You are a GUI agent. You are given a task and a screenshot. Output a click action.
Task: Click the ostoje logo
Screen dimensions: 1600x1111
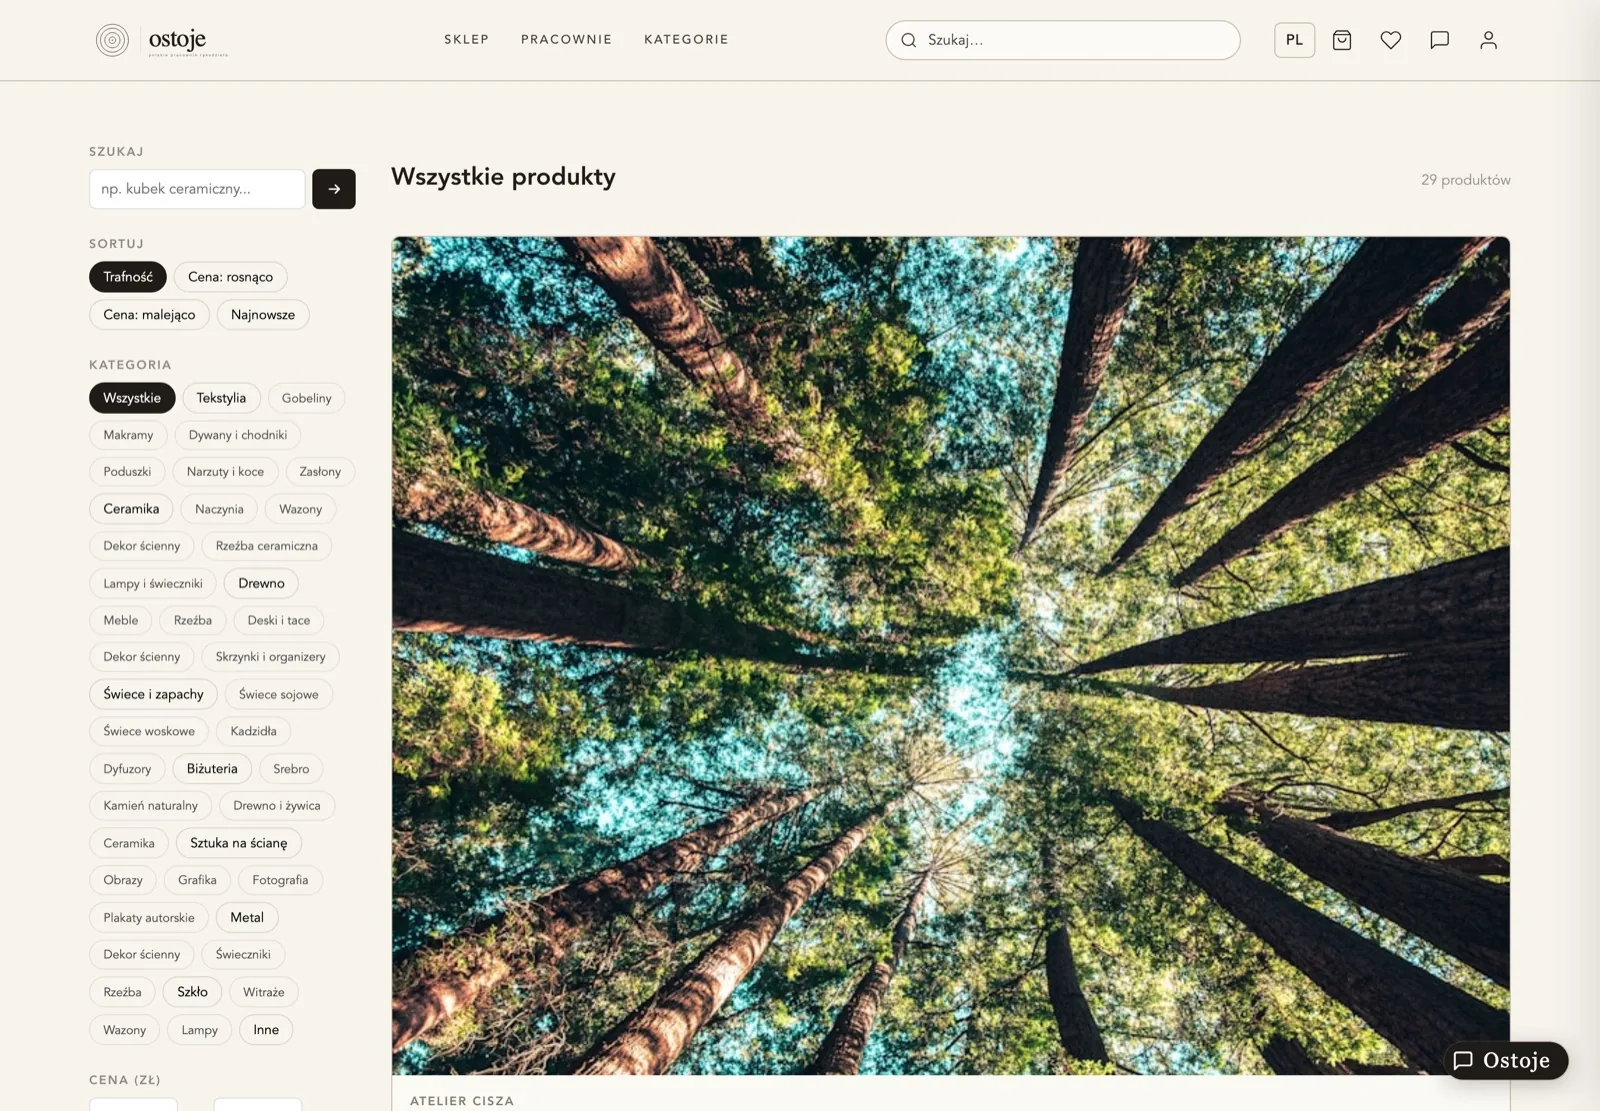(162, 40)
